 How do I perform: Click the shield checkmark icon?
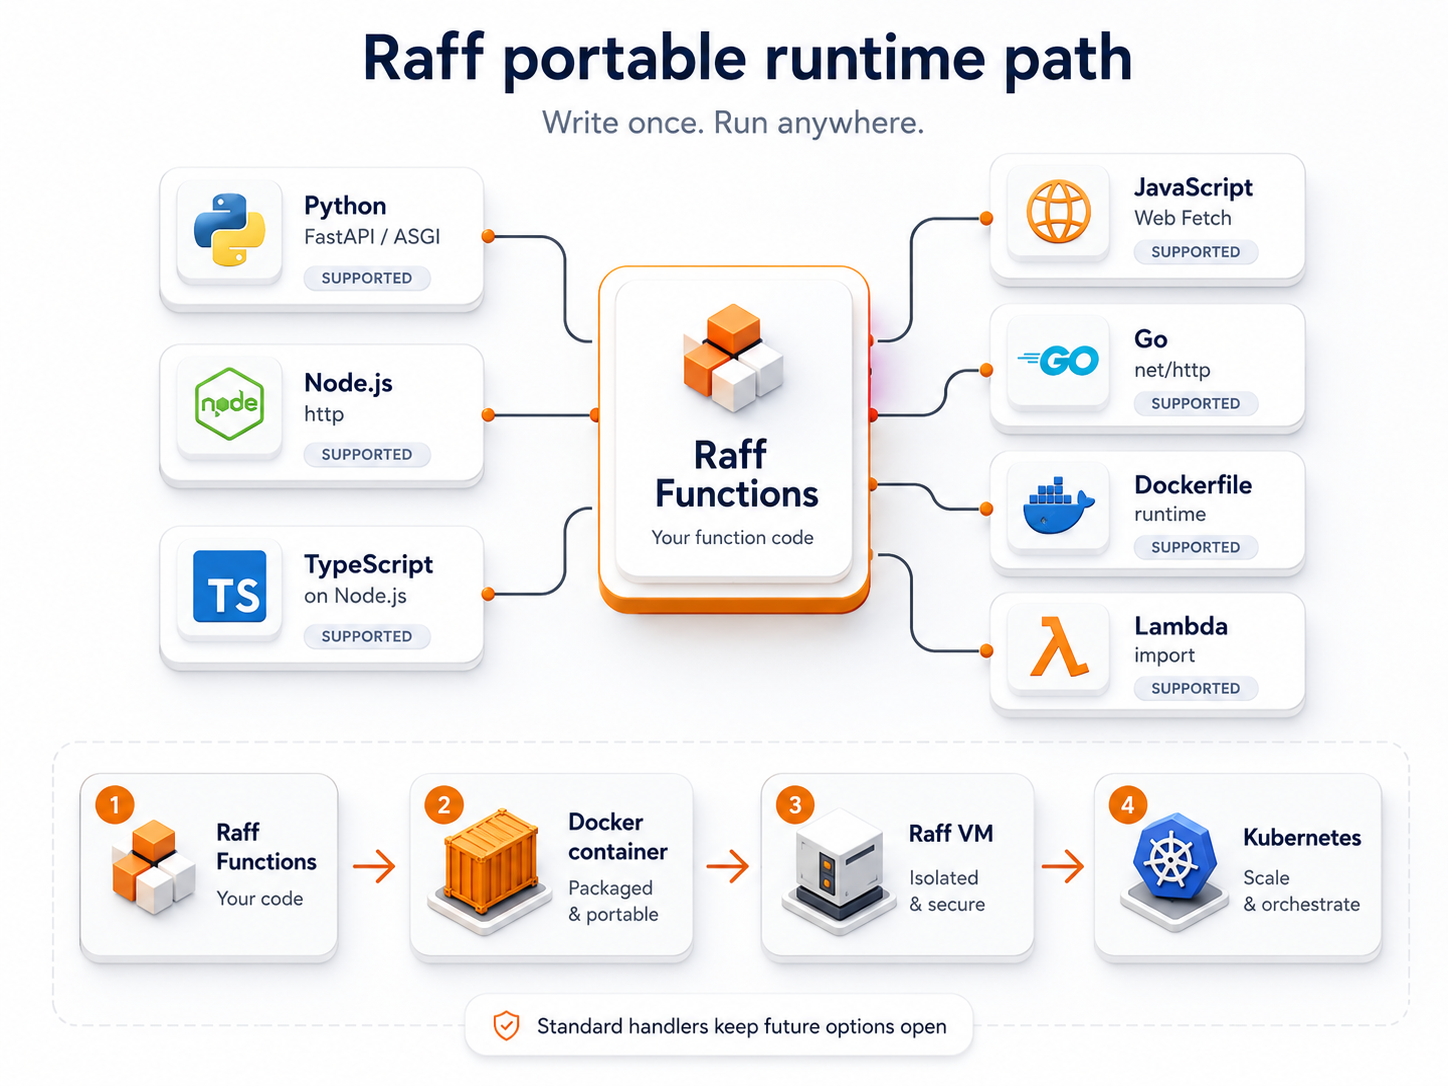coord(507,1025)
